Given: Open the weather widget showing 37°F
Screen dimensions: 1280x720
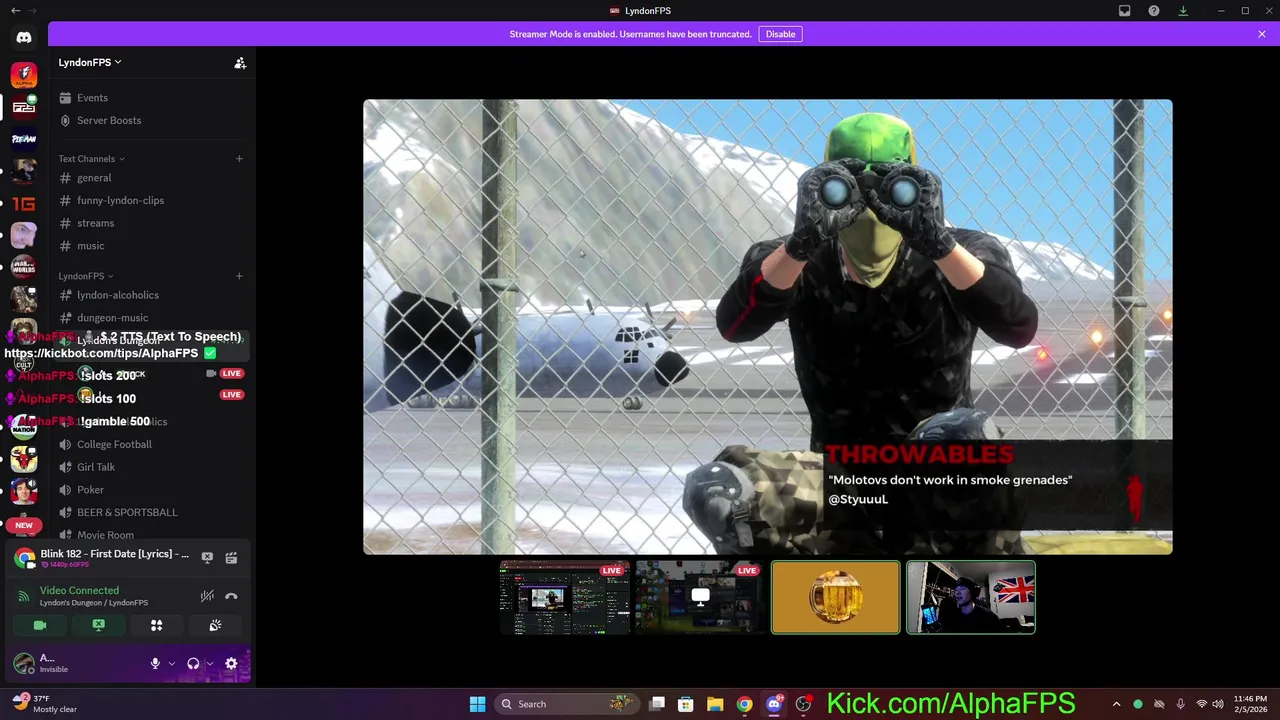Looking at the screenshot, I should point(45,704).
